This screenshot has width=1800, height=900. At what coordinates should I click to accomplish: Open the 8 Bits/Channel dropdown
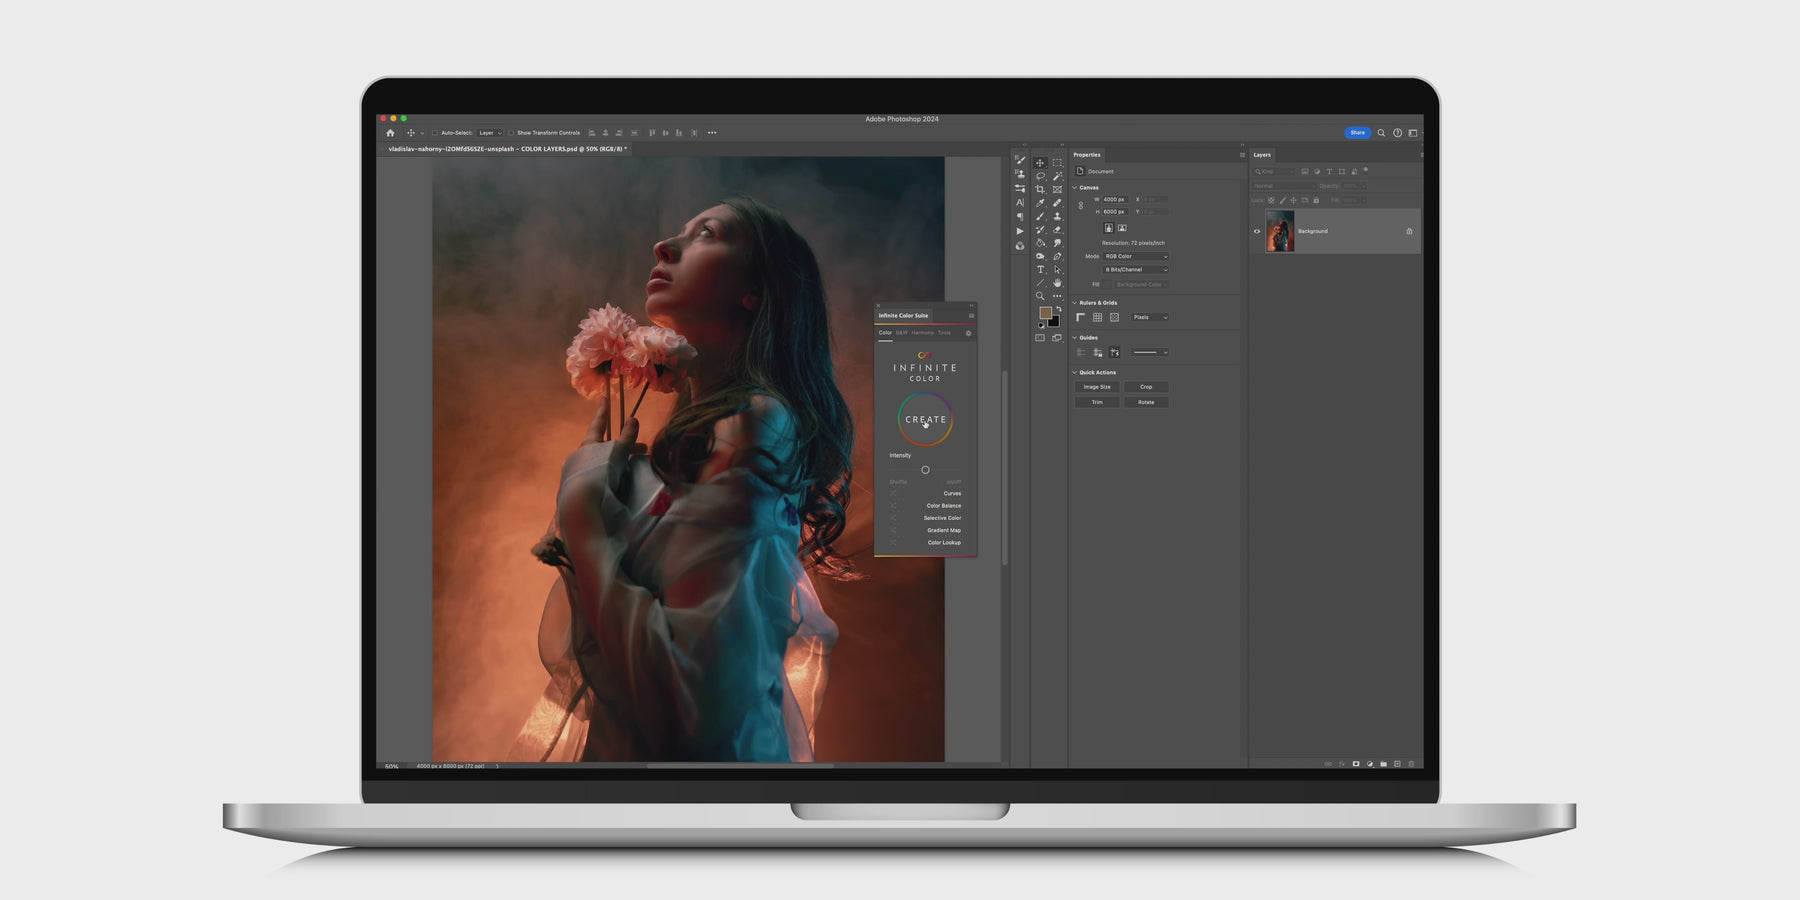click(1135, 269)
